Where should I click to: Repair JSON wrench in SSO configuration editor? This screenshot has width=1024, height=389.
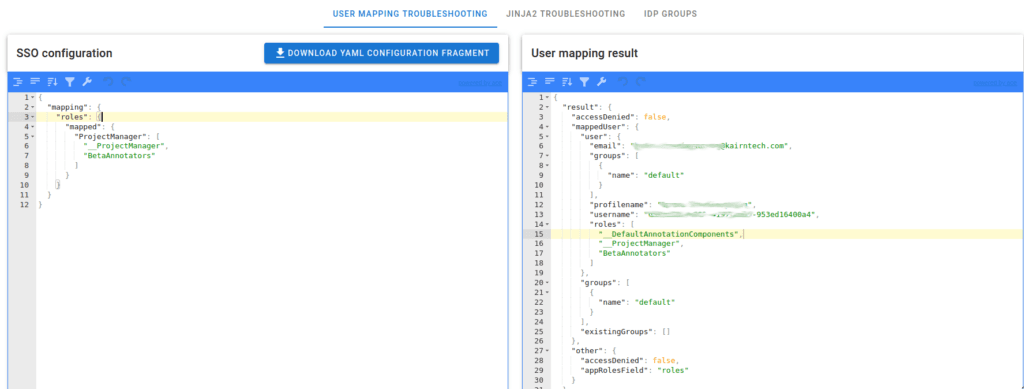click(x=87, y=82)
